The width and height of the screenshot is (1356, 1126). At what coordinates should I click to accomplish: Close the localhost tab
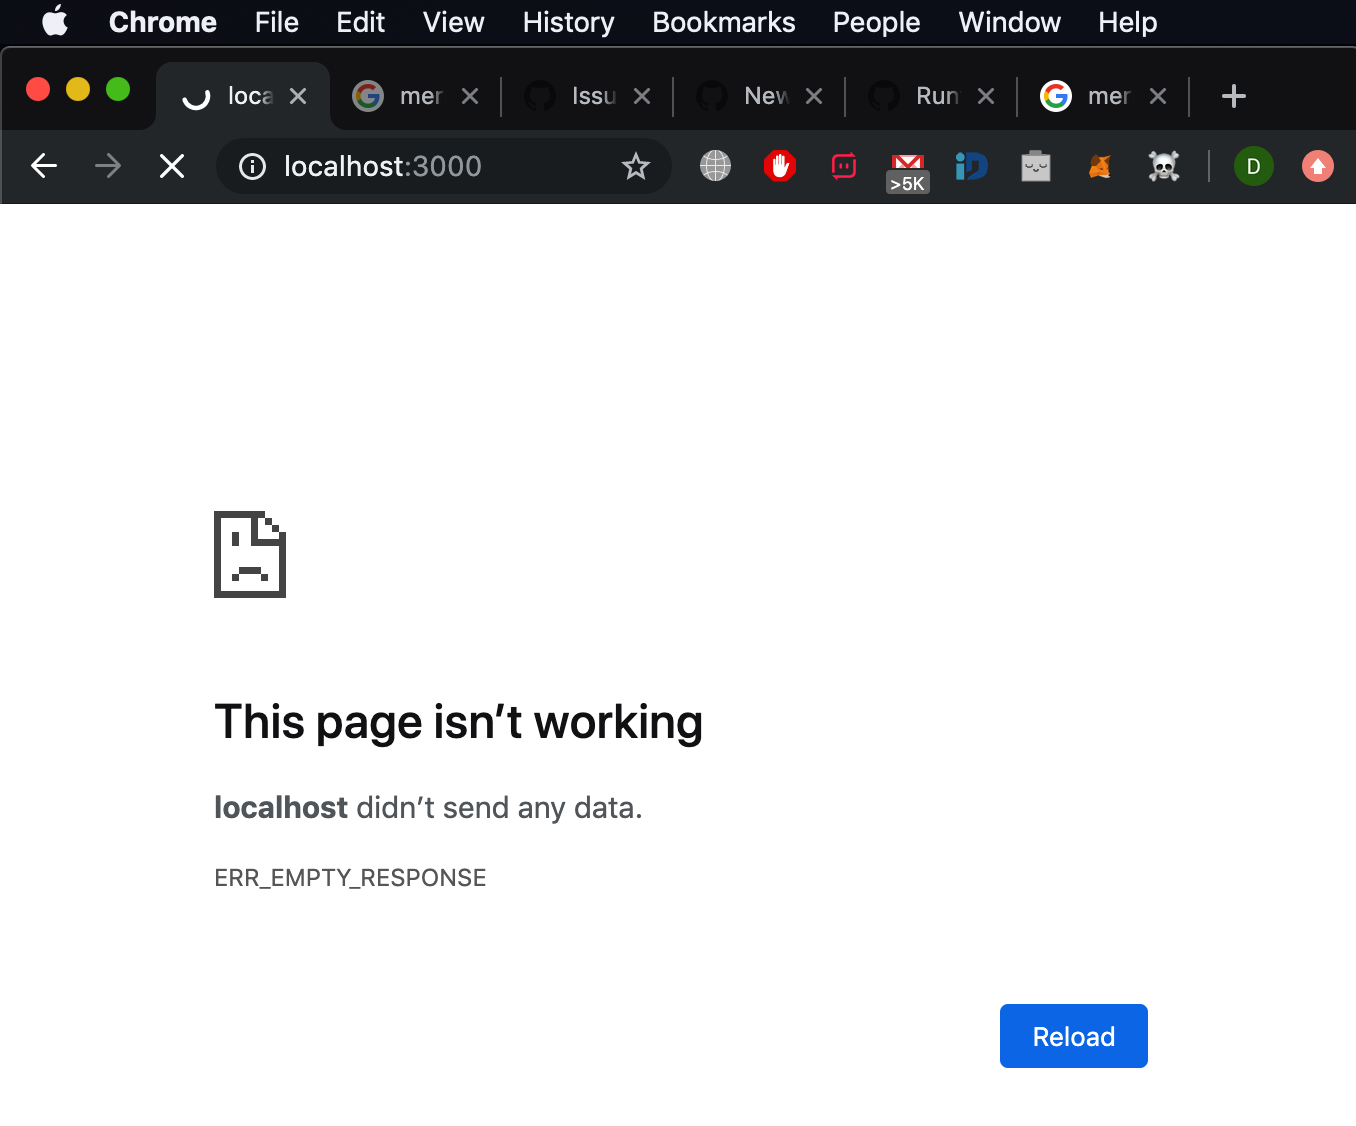tap(298, 96)
